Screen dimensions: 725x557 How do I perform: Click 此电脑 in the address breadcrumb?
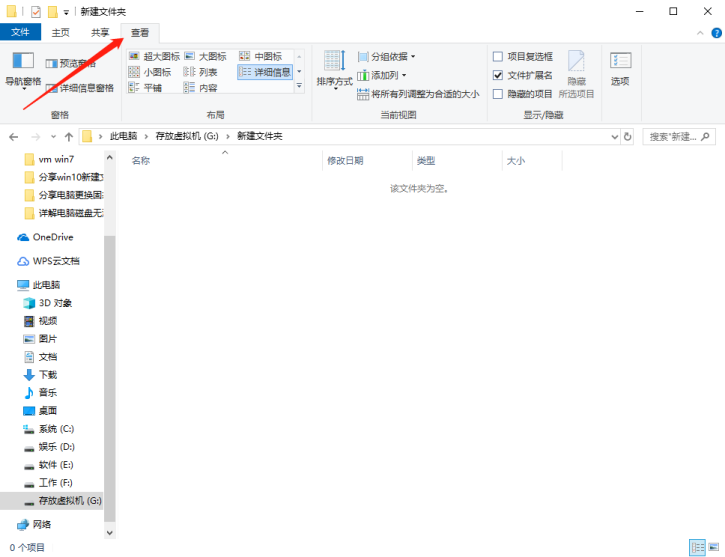[124, 135]
